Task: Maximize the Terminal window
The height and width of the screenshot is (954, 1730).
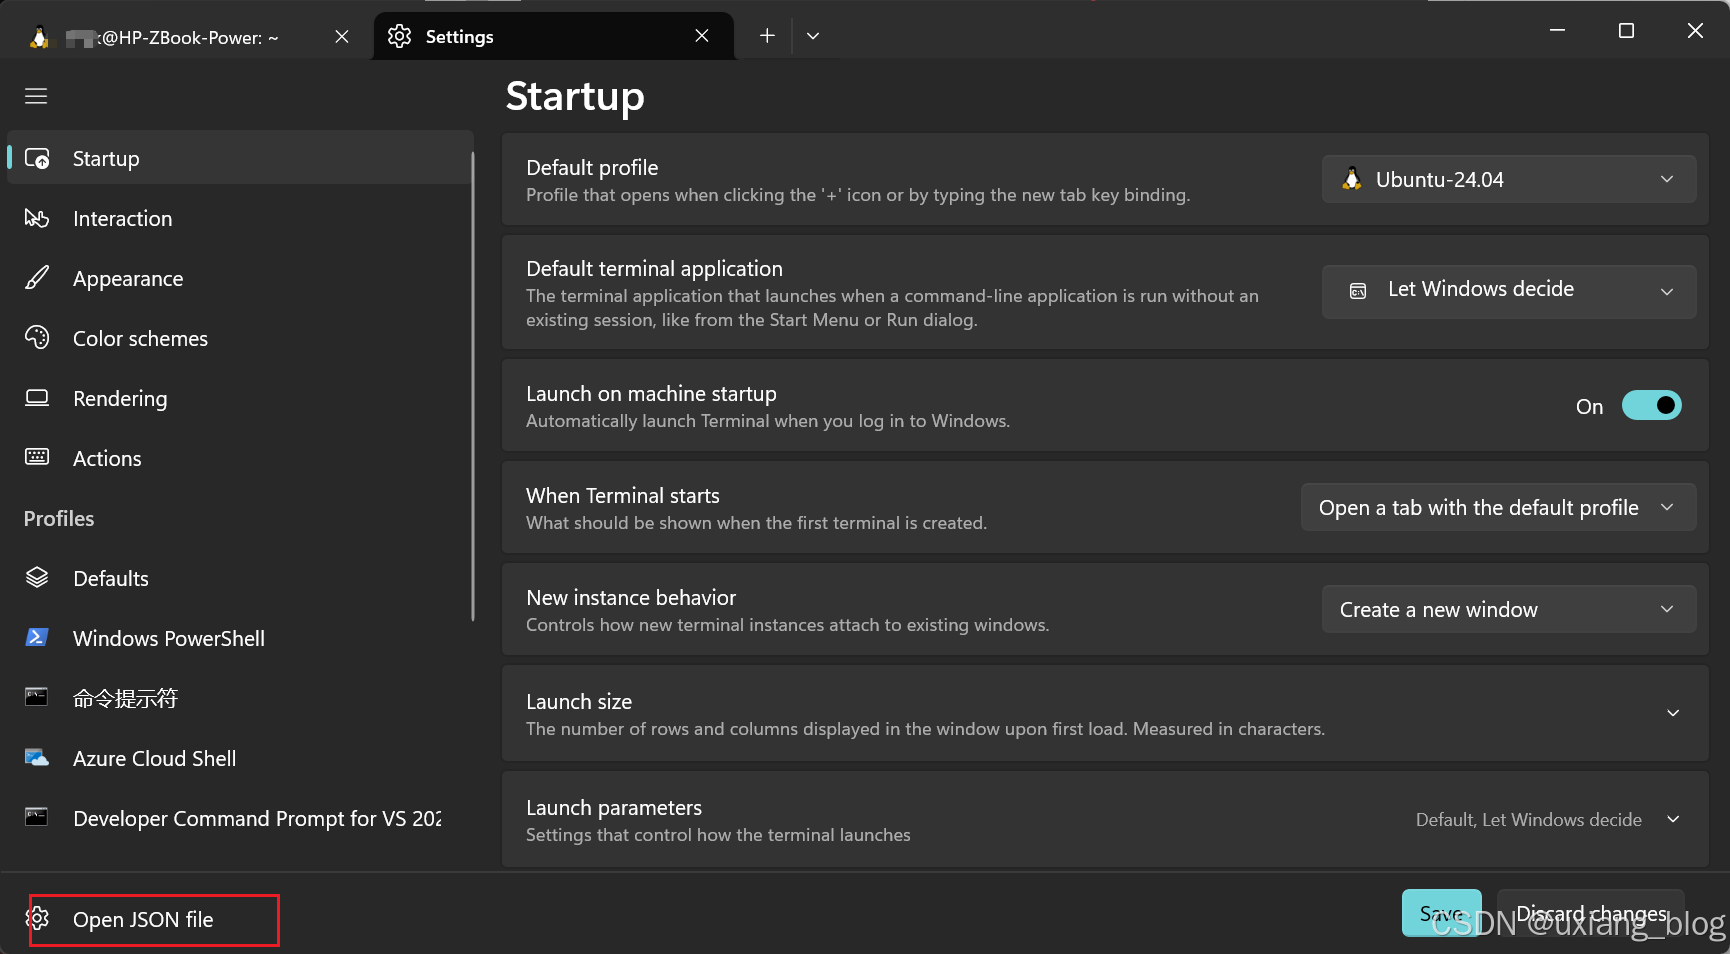Action: pyautogui.click(x=1626, y=31)
